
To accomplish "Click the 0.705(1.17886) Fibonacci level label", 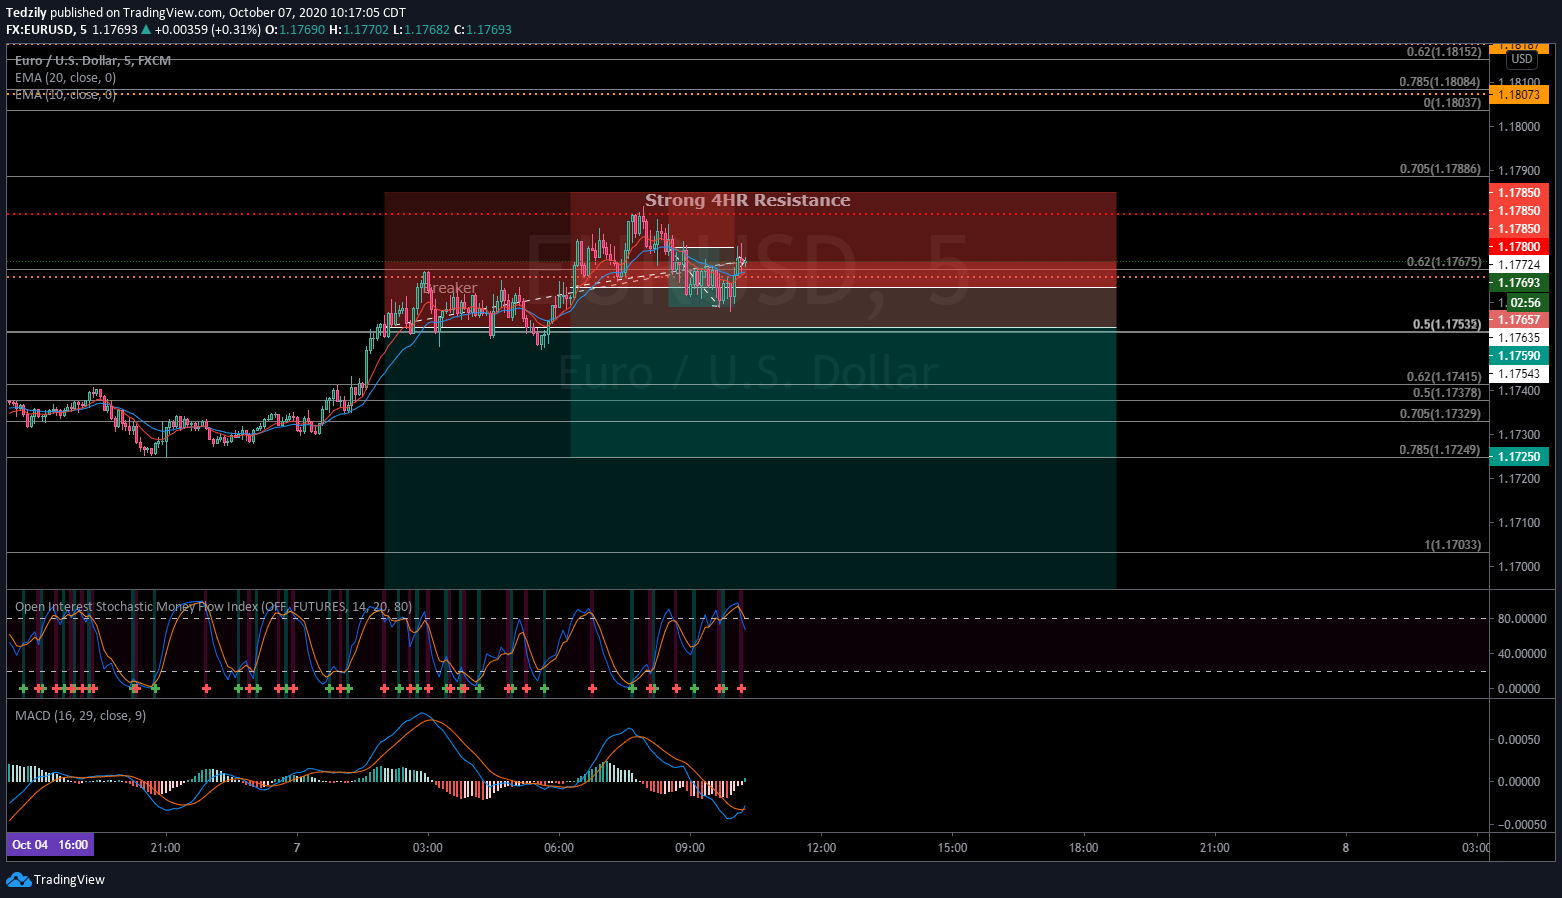I will [x=1439, y=169].
